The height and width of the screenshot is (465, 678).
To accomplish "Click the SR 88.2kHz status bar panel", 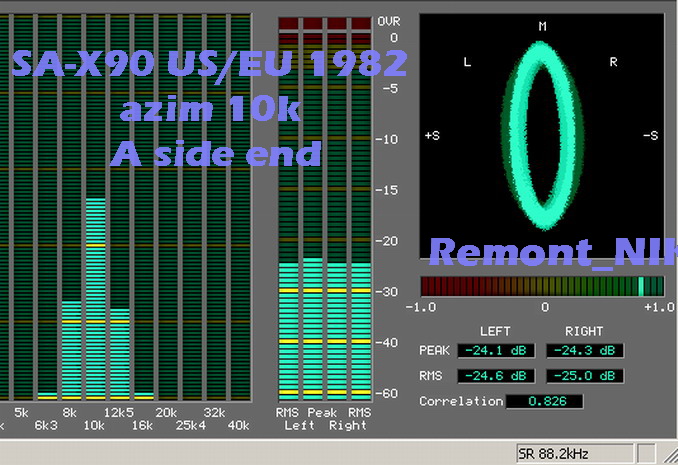I will tap(574, 453).
